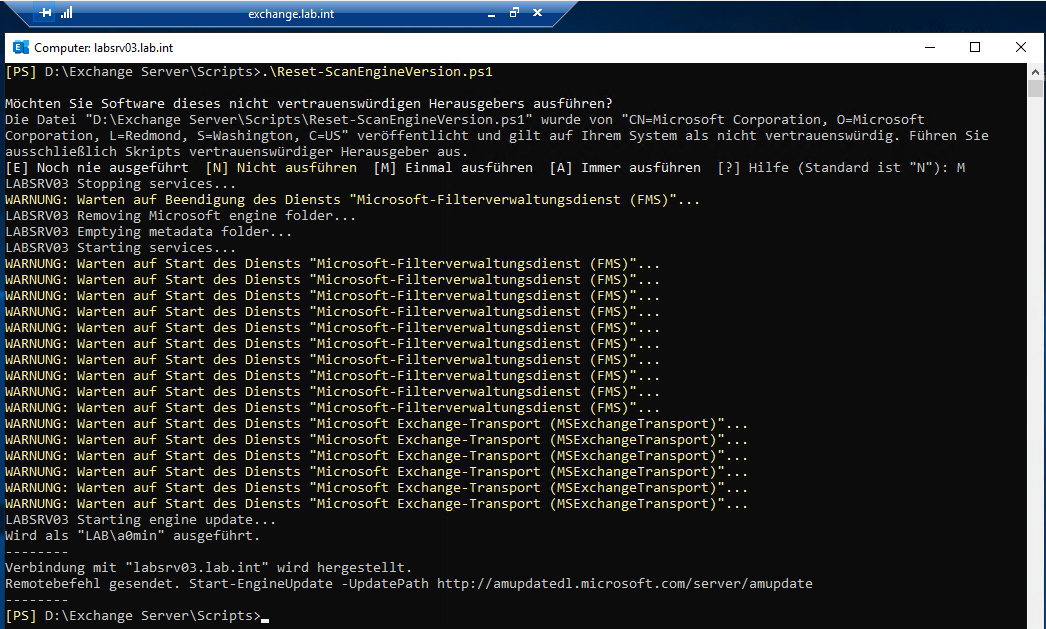Maximize the labsrv03.lab.int shell window
Viewport: 1046px width, 629px height.
(975, 47)
